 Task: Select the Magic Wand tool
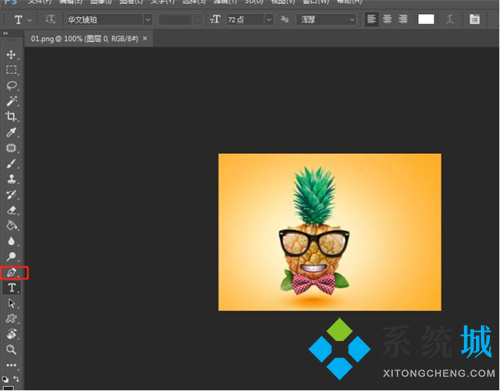11,101
